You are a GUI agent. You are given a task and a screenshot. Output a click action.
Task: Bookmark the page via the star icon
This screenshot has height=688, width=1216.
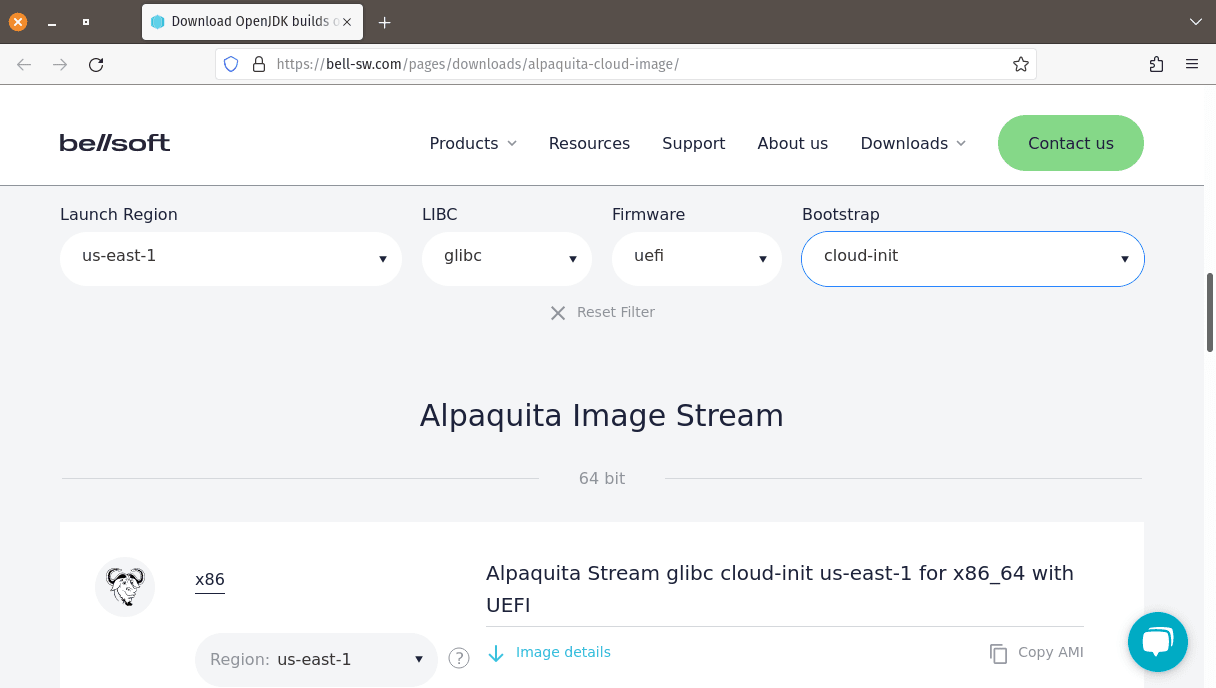(1021, 63)
